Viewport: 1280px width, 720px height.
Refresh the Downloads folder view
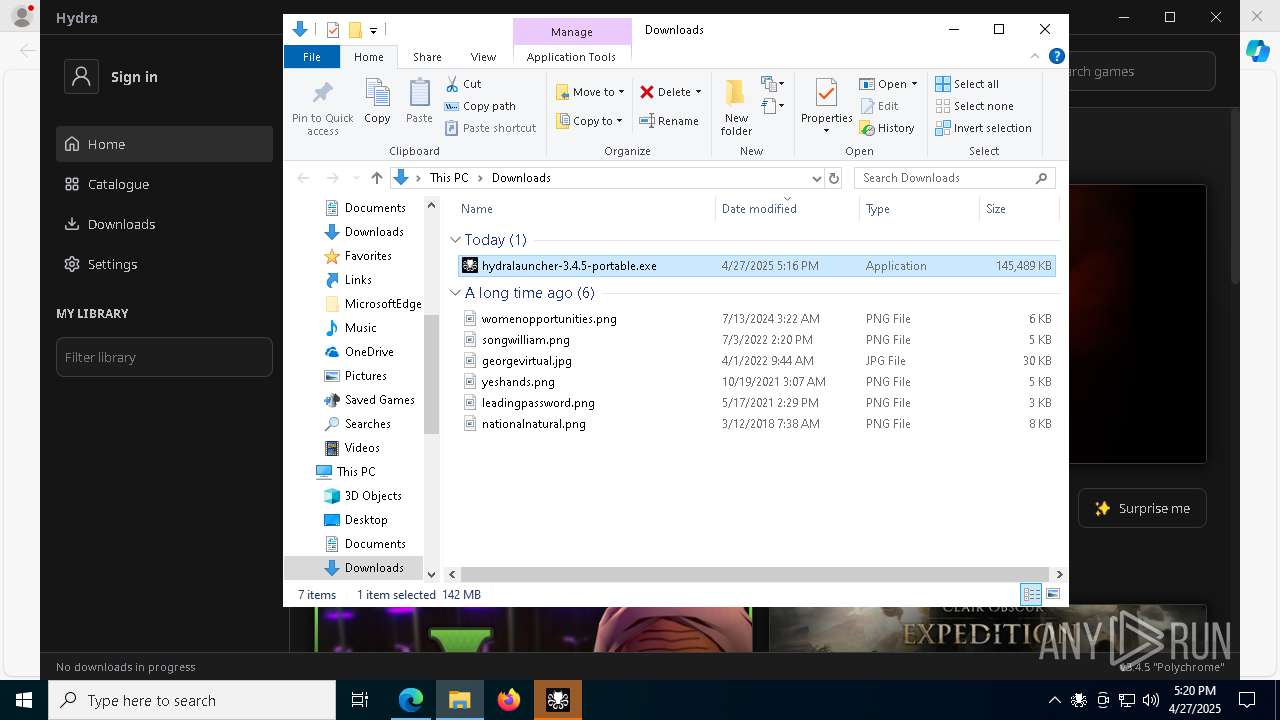tap(834, 178)
